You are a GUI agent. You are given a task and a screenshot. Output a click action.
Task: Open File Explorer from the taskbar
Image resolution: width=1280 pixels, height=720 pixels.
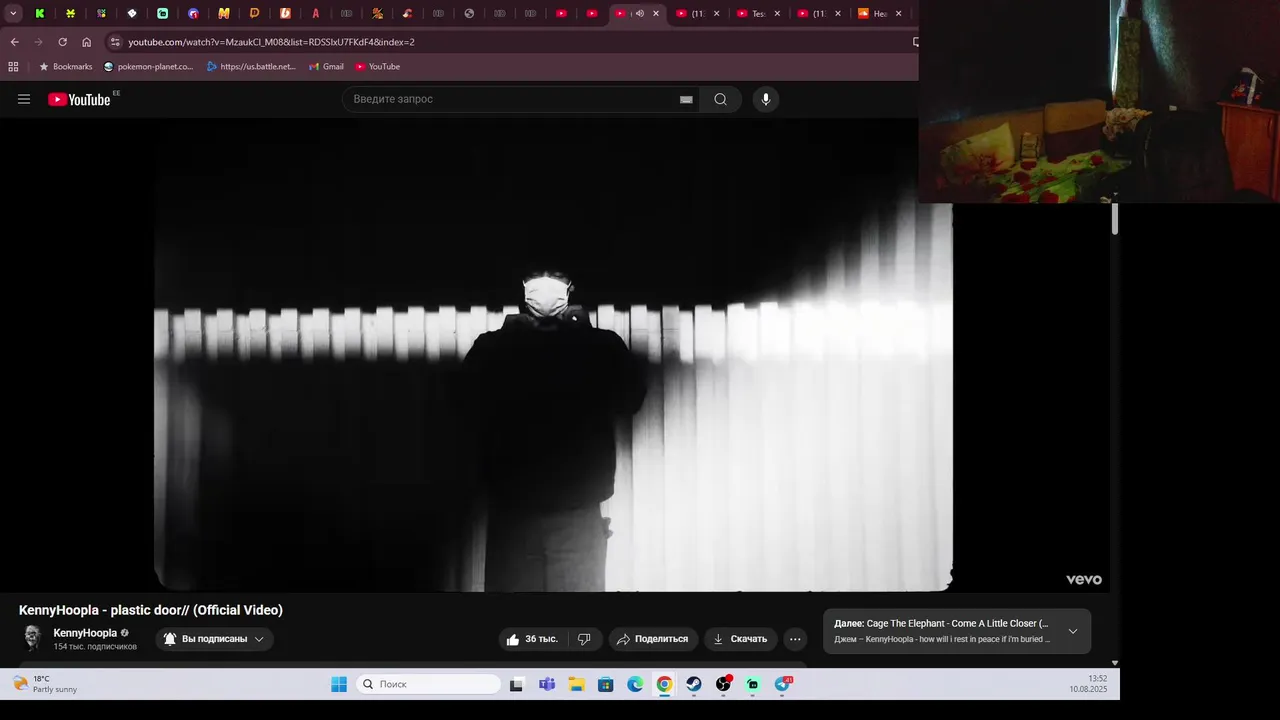point(576,684)
